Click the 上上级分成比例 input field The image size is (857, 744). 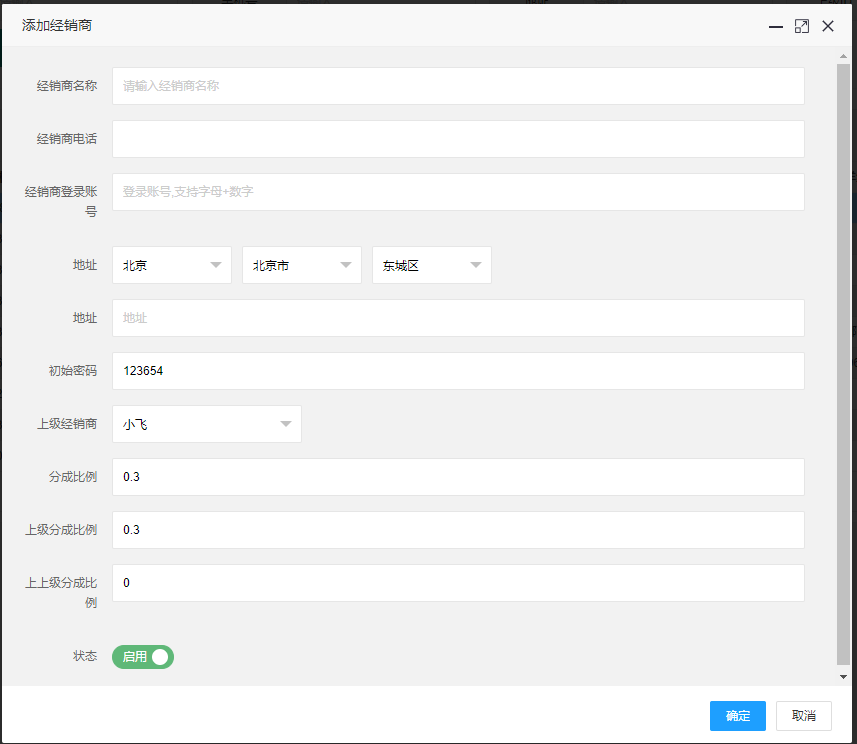pos(458,583)
